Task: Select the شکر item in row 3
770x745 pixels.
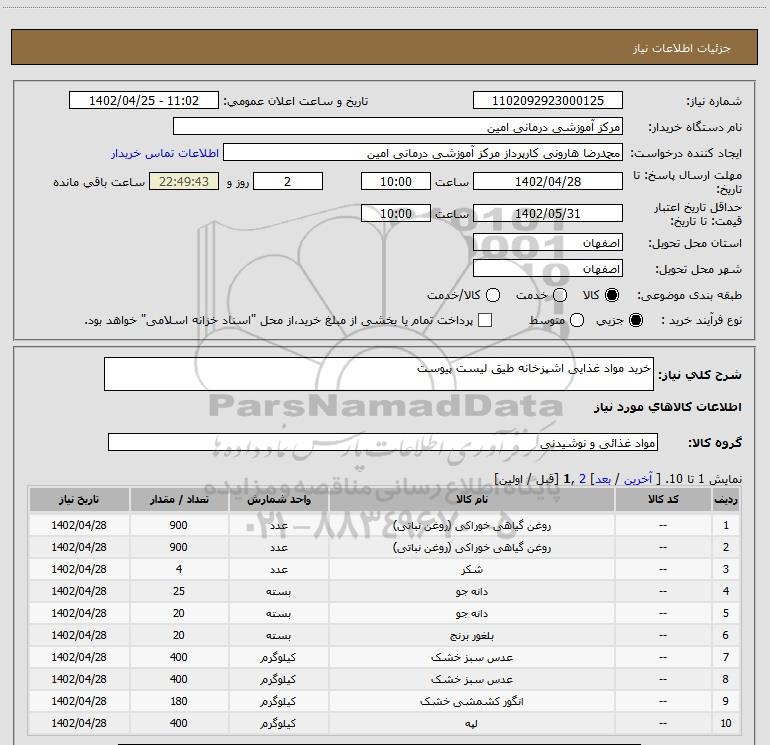Action: [472, 570]
